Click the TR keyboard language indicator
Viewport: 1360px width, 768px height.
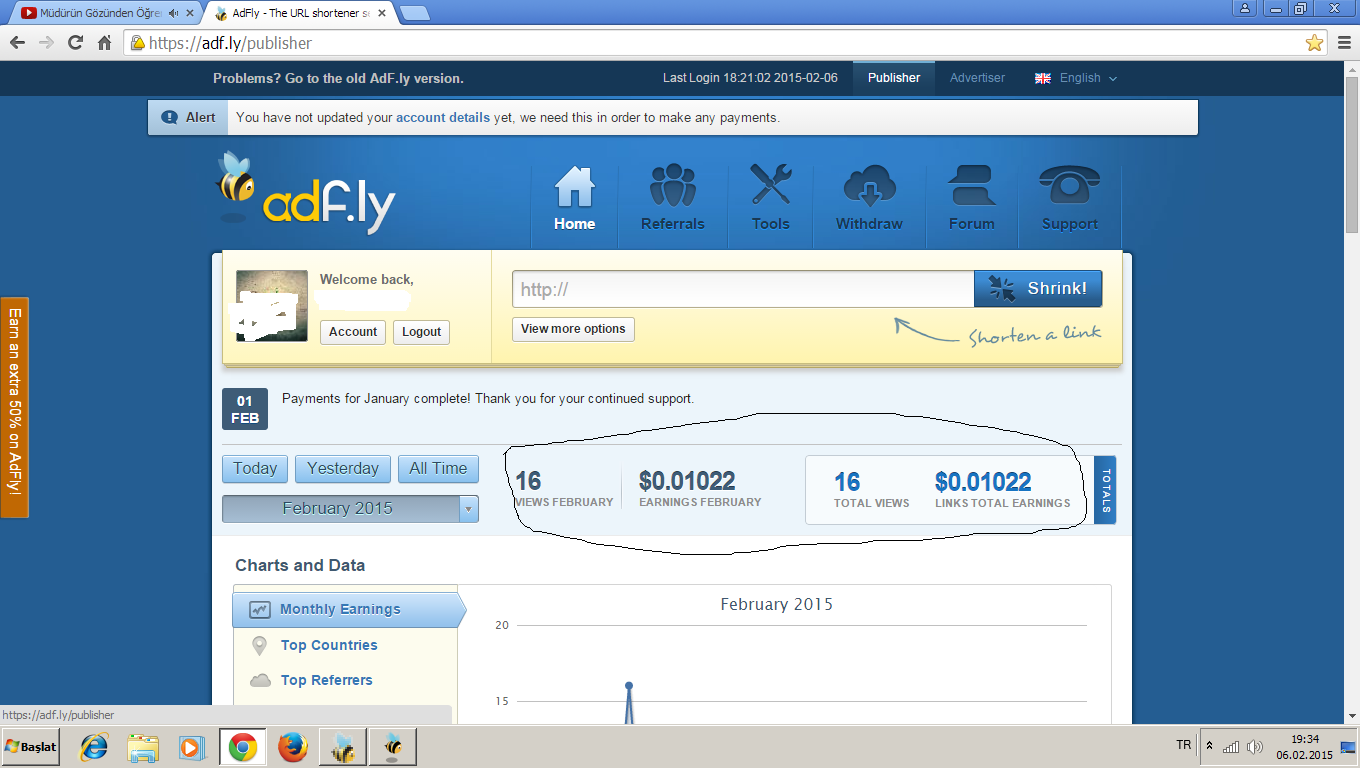[x=1184, y=746]
